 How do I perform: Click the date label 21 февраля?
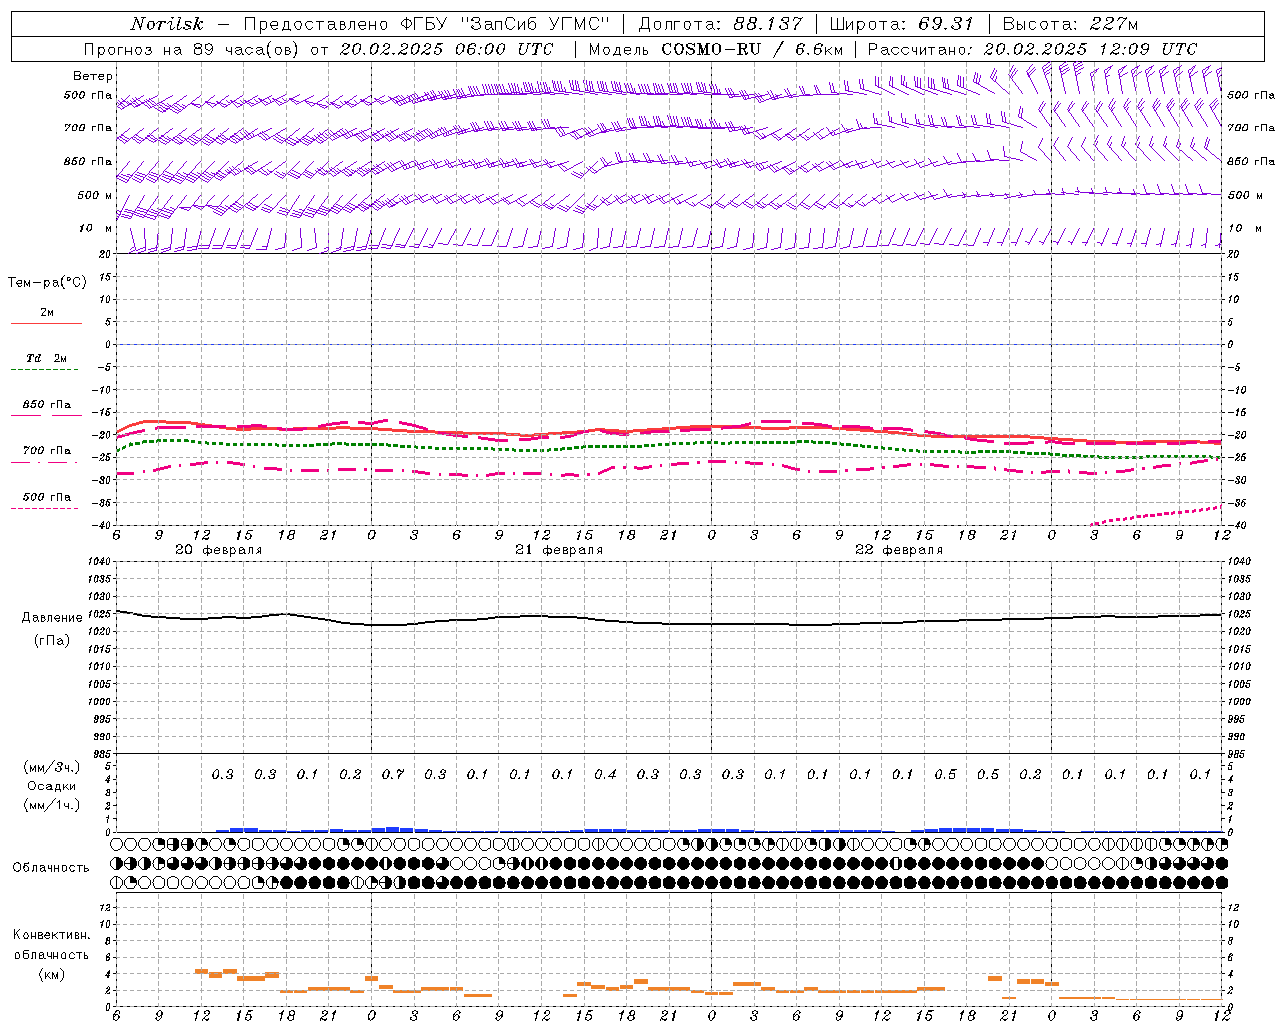(x=558, y=550)
